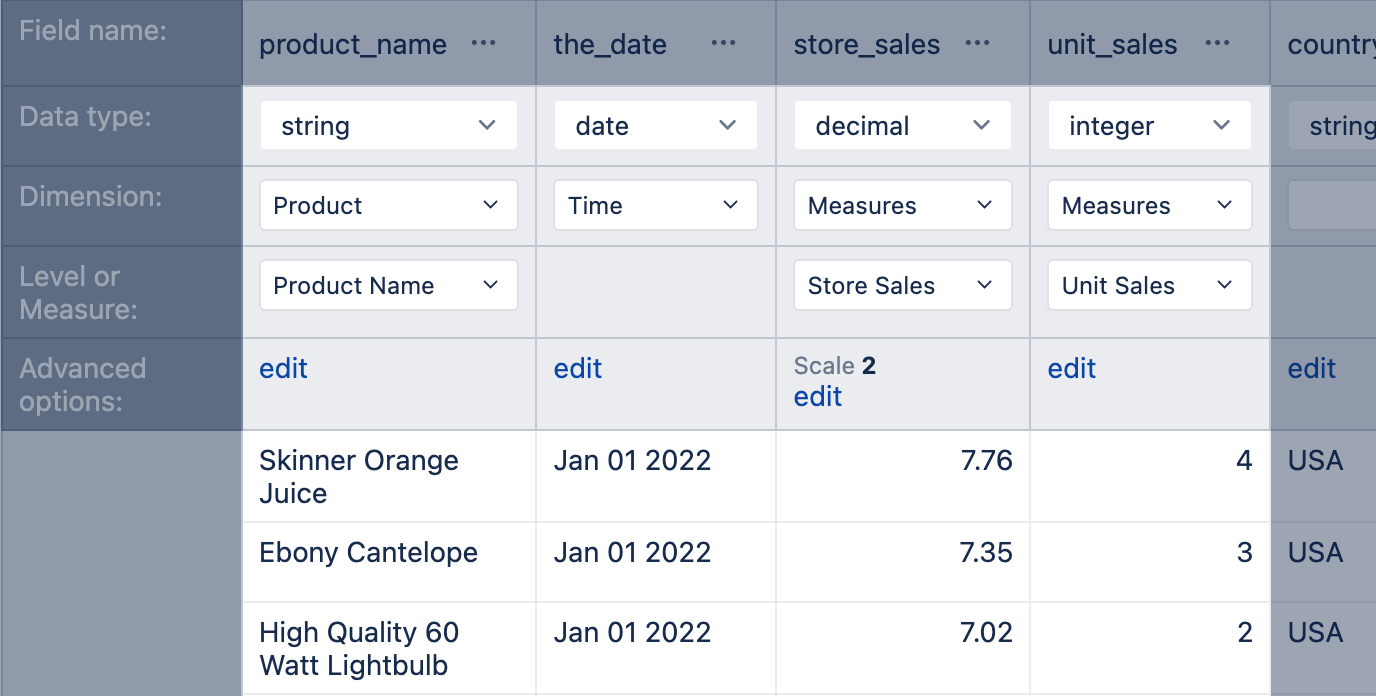The image size is (1376, 696).
Task: Open the data type dropdown showing string
Action: (x=388, y=125)
